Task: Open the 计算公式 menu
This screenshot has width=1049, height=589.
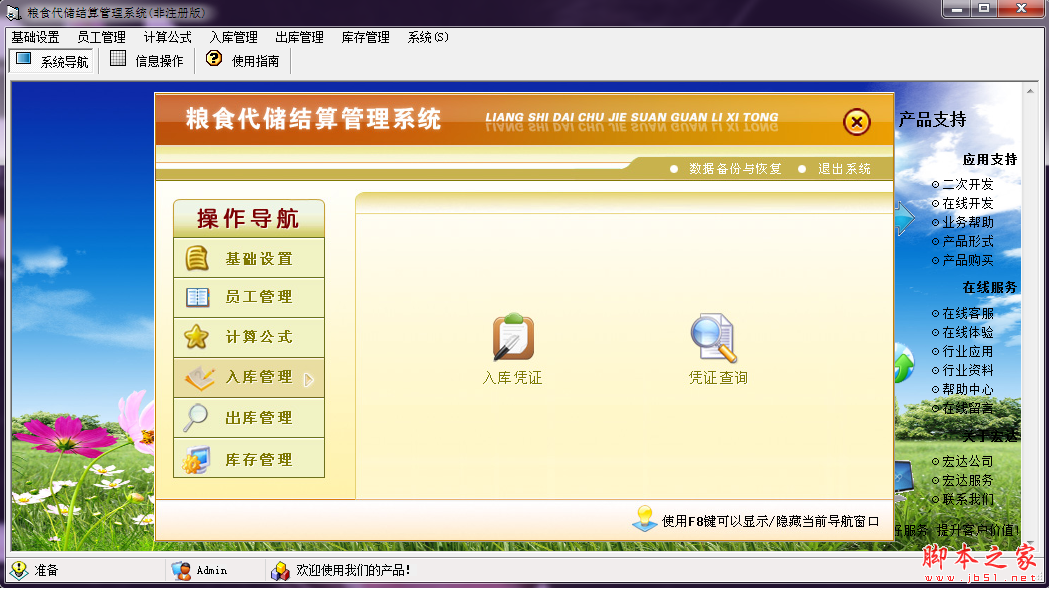Action: [166, 36]
